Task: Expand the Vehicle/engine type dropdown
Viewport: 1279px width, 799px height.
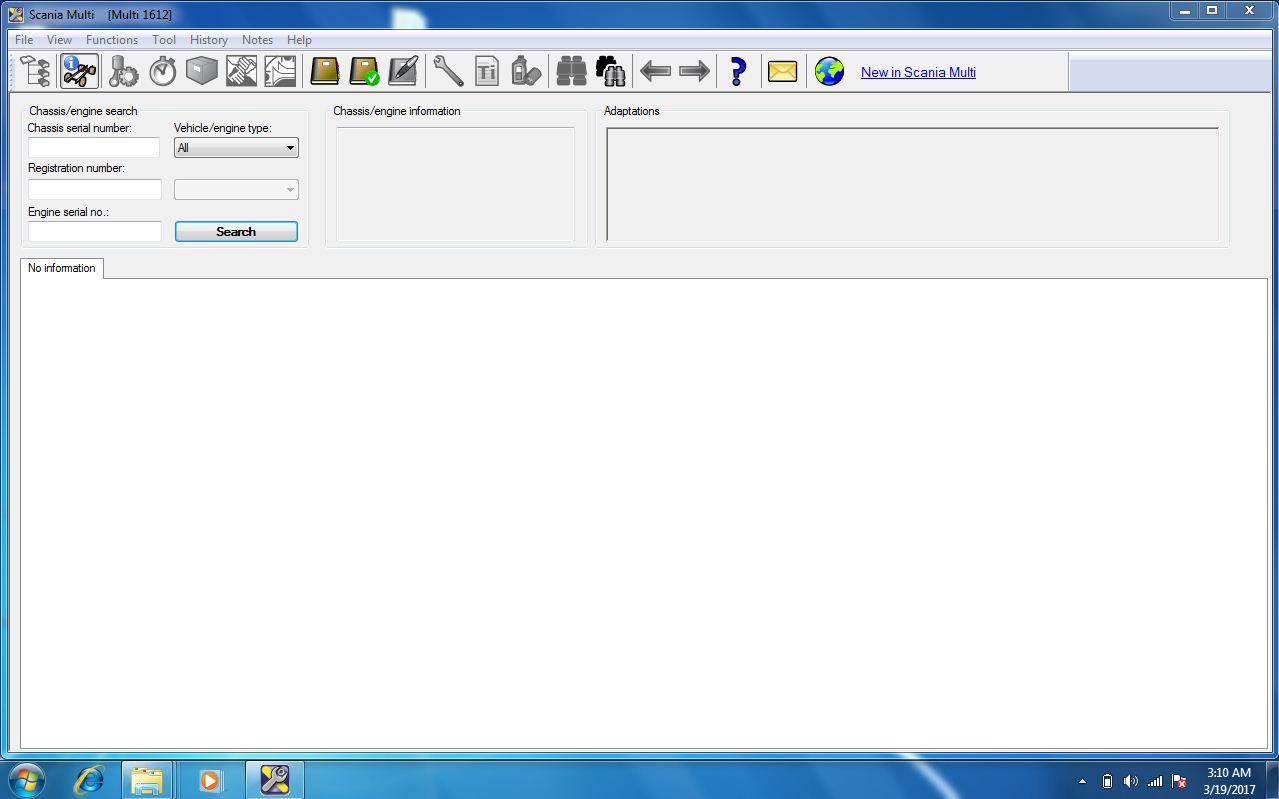Action: (x=236, y=148)
